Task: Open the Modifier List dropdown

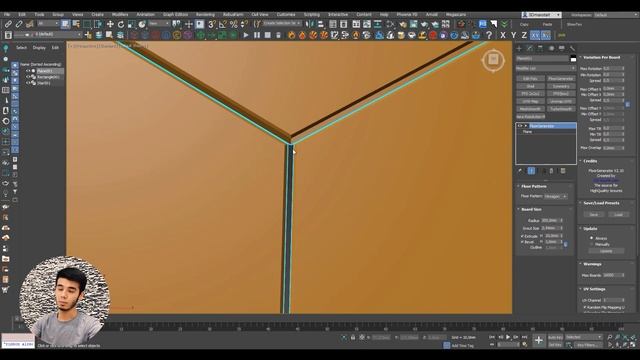Action: (546, 68)
